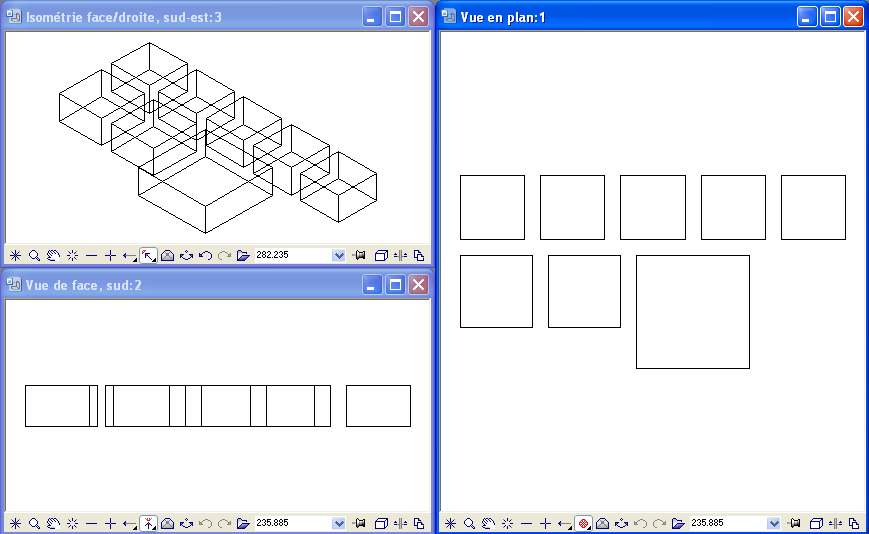Open saved views folder in Isométrie window
This screenshot has height=534, width=869.
[243, 255]
